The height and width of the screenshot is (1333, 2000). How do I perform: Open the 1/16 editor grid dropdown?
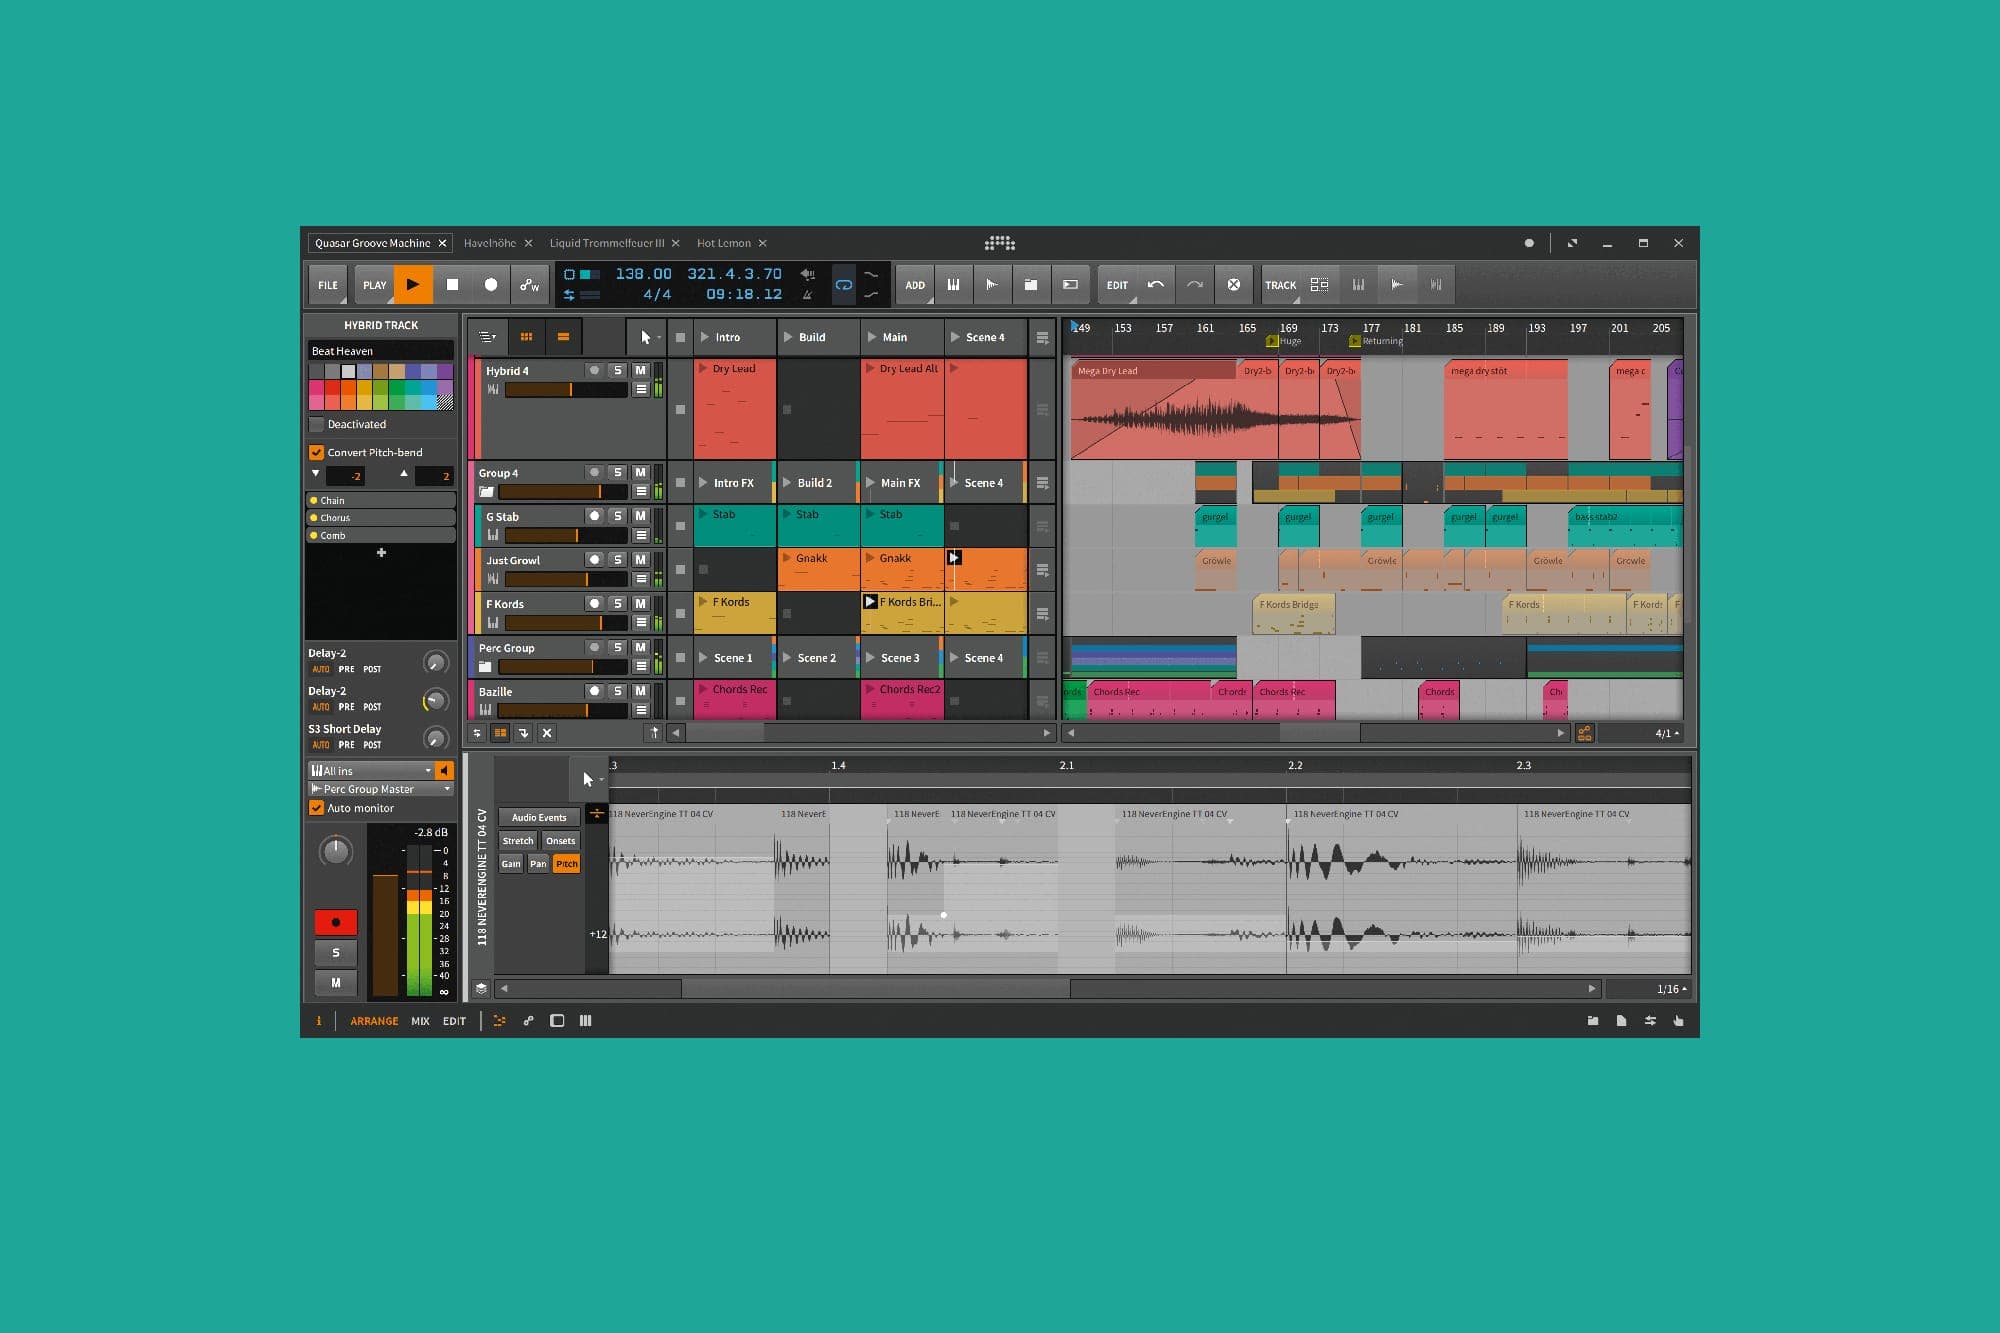coord(1648,989)
